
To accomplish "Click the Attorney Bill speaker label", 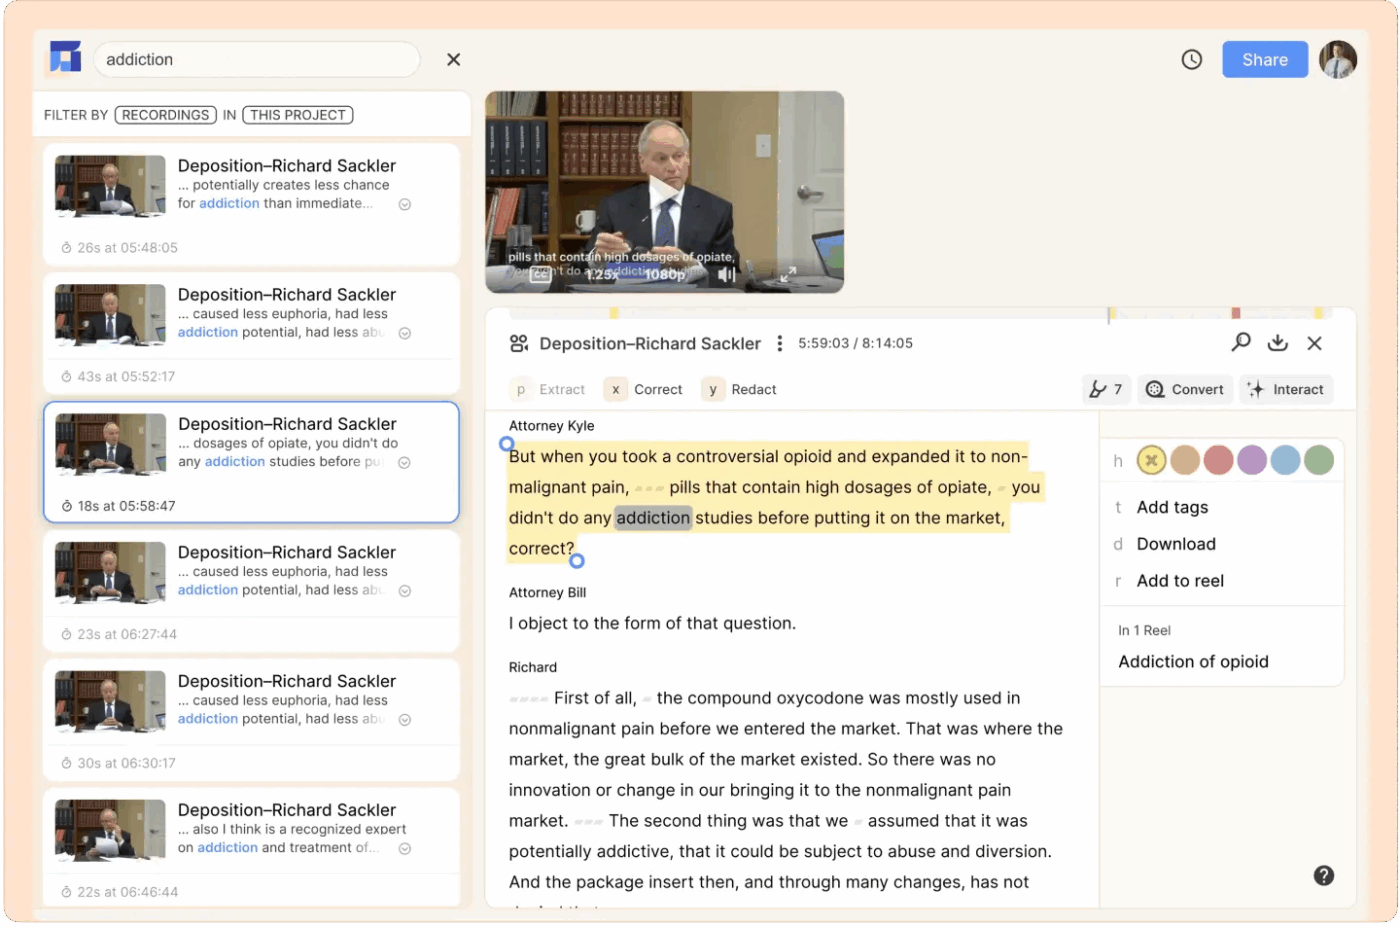I will pos(548,593).
